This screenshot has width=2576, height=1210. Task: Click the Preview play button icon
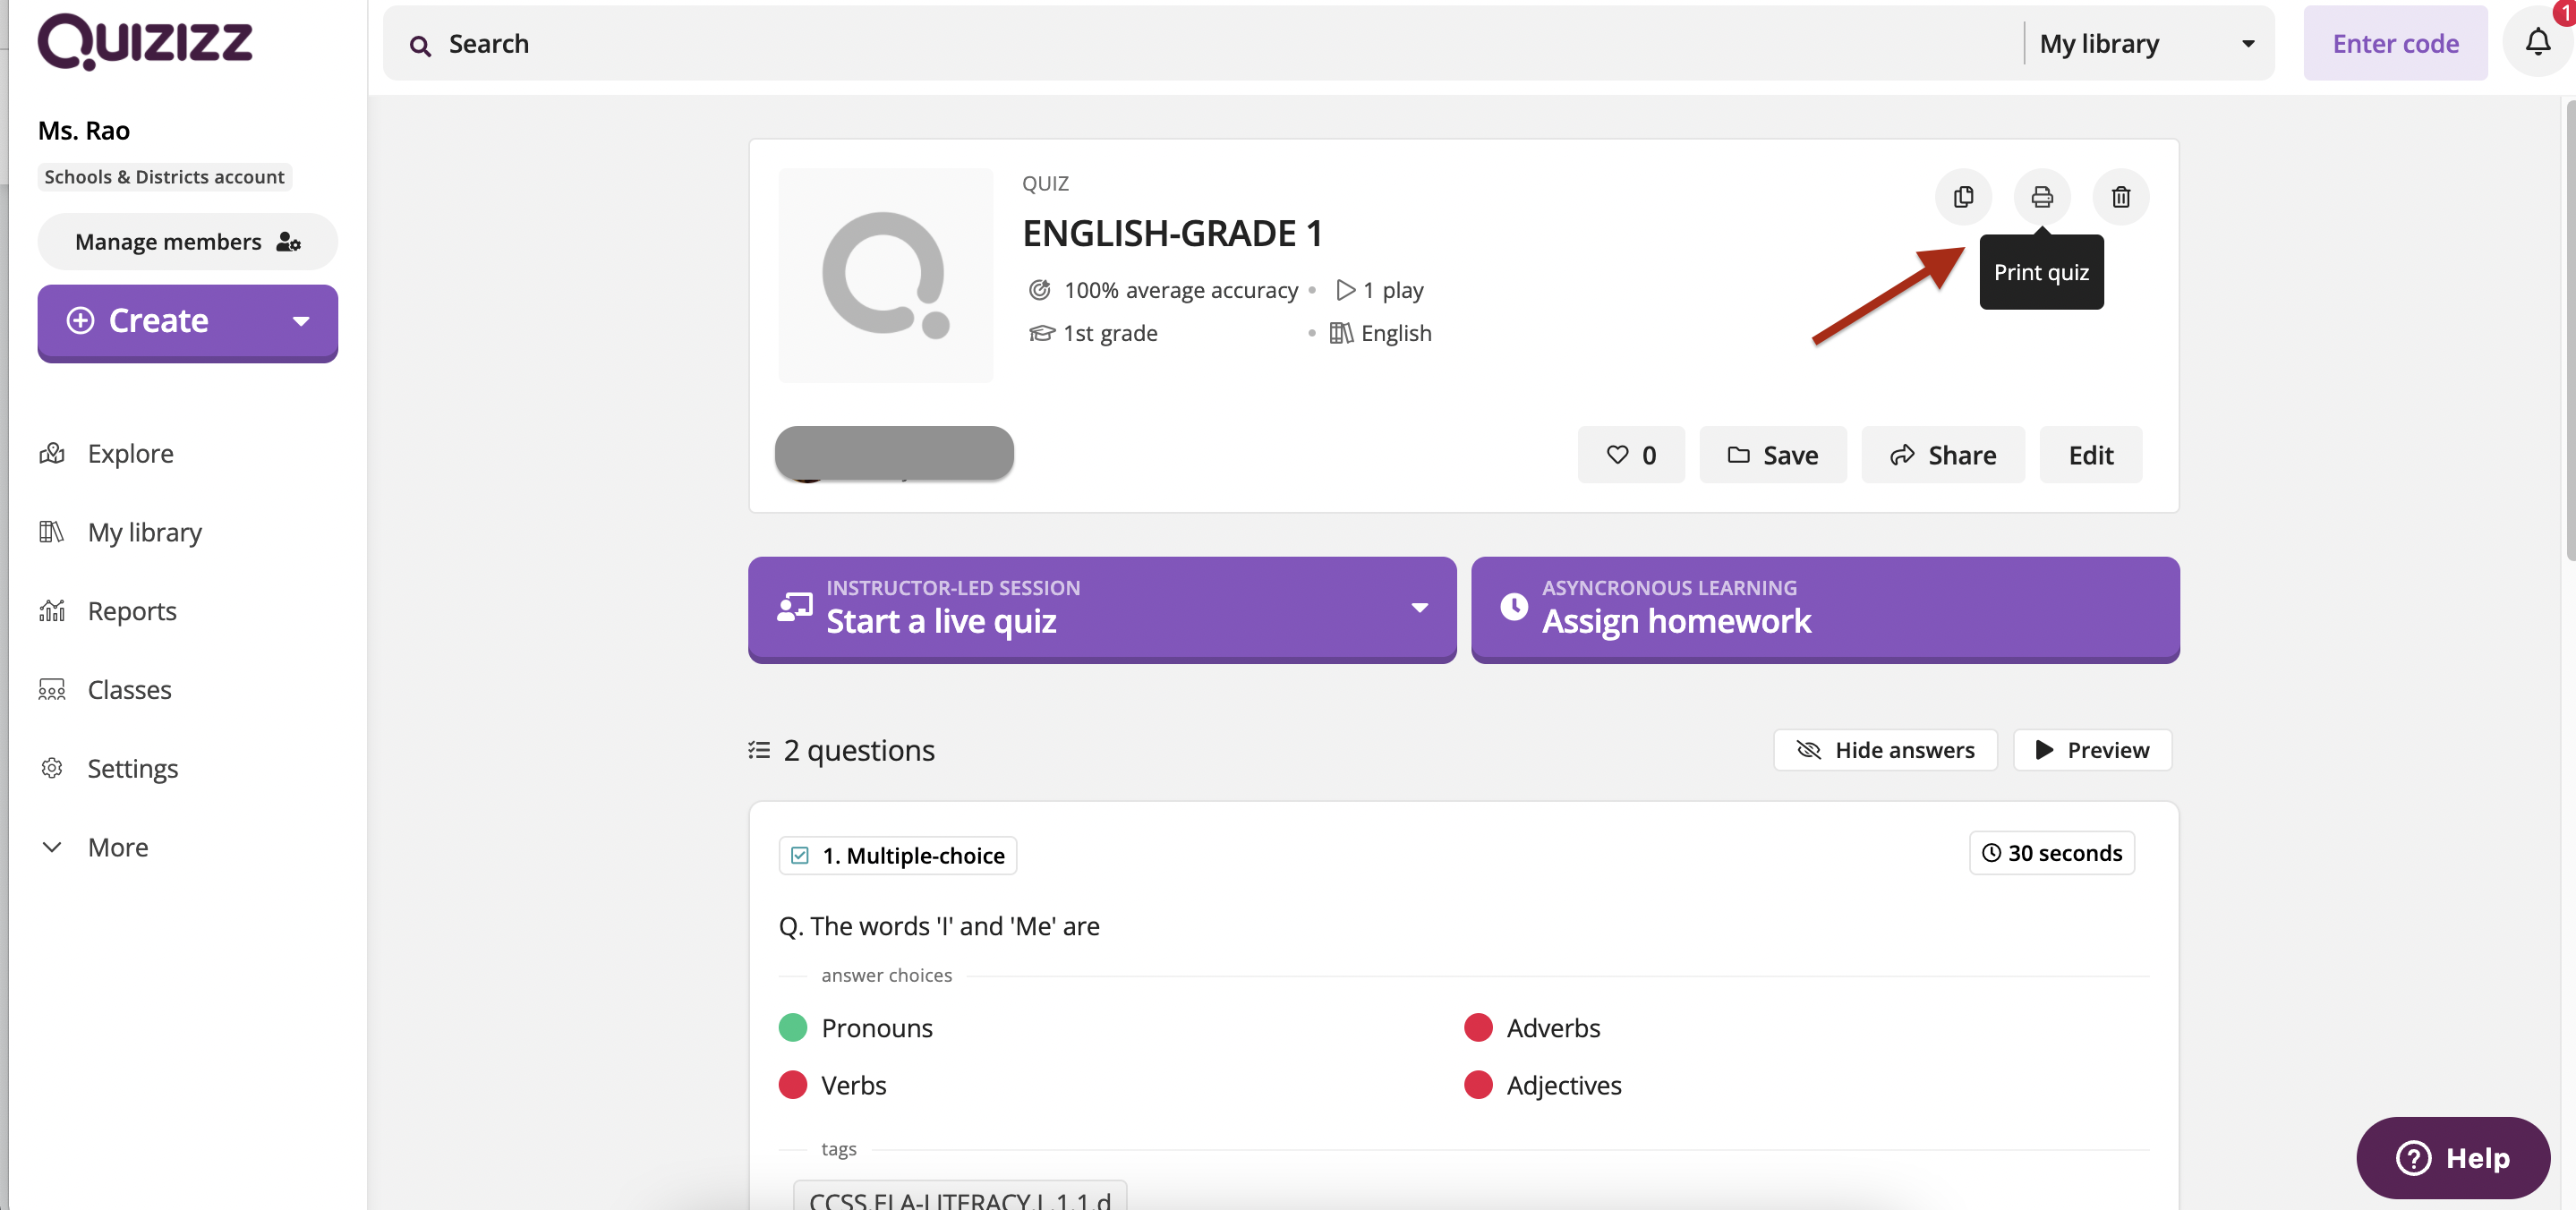(x=2043, y=750)
